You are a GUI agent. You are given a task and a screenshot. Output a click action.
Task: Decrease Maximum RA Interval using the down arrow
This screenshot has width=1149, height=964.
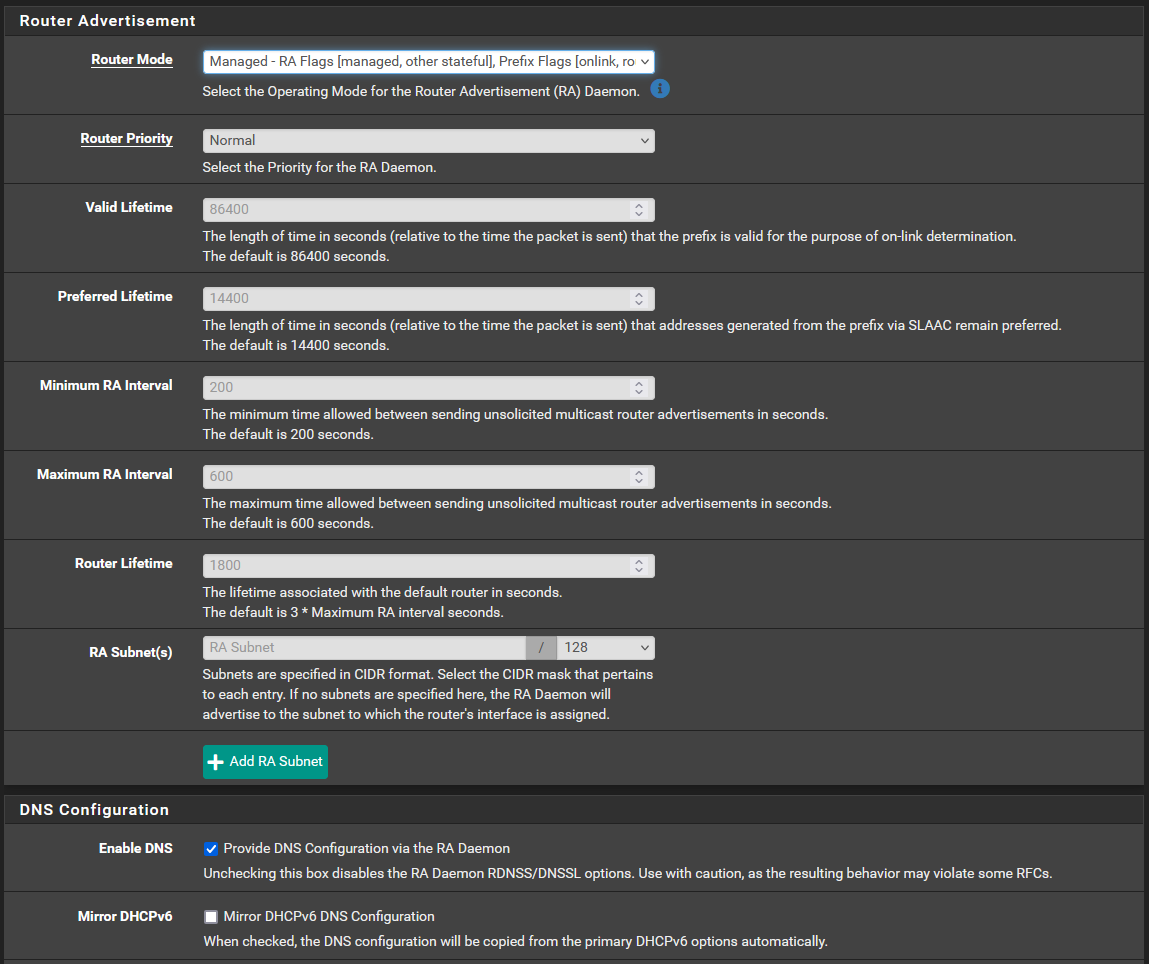point(639,481)
